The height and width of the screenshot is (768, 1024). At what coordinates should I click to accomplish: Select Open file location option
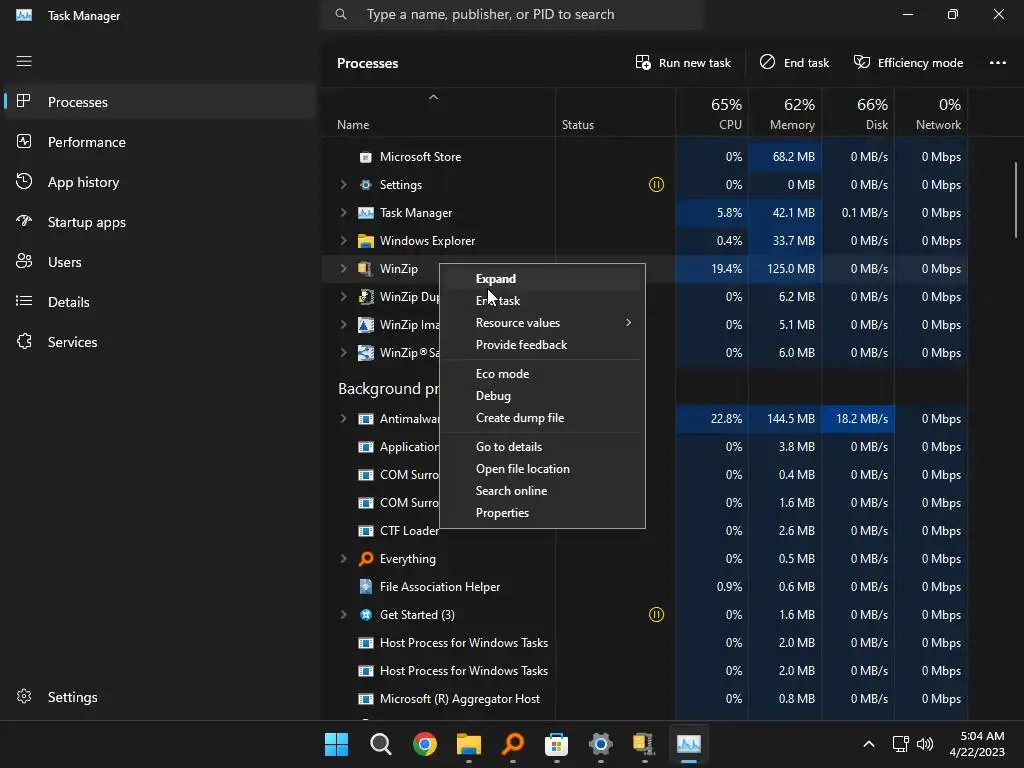542,469
